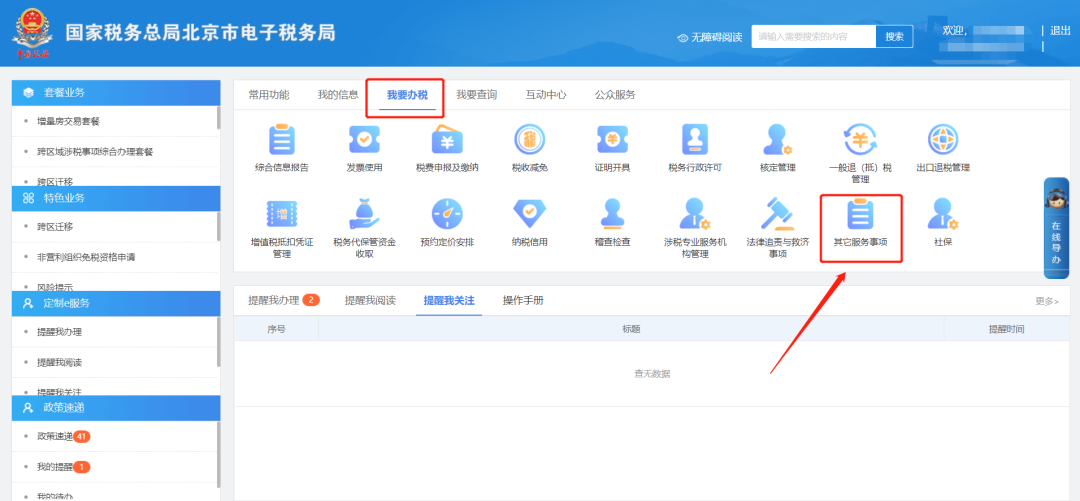Open 税费申报及缴纳 icon

tap(447, 140)
